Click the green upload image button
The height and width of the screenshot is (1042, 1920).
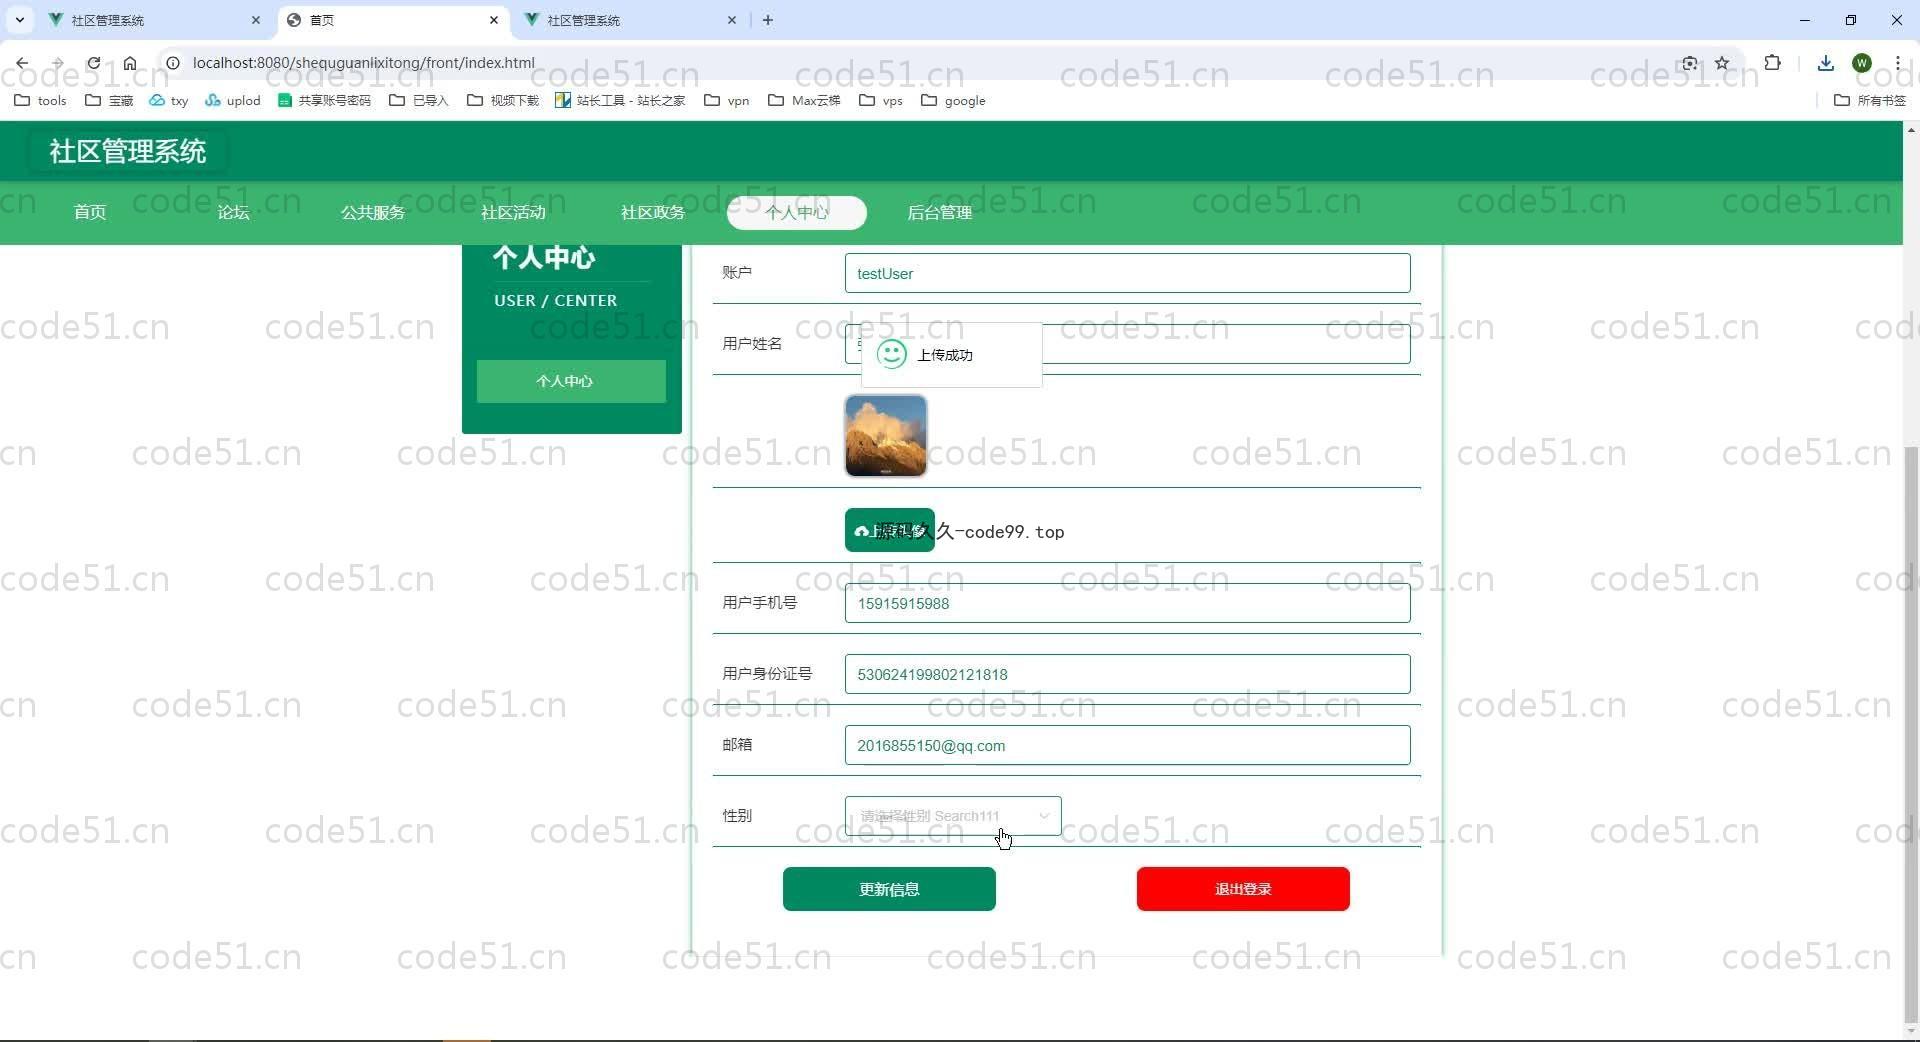(890, 530)
